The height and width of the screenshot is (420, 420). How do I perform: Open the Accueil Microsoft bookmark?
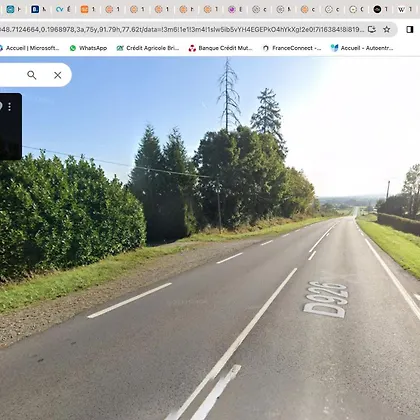[x=29, y=48]
